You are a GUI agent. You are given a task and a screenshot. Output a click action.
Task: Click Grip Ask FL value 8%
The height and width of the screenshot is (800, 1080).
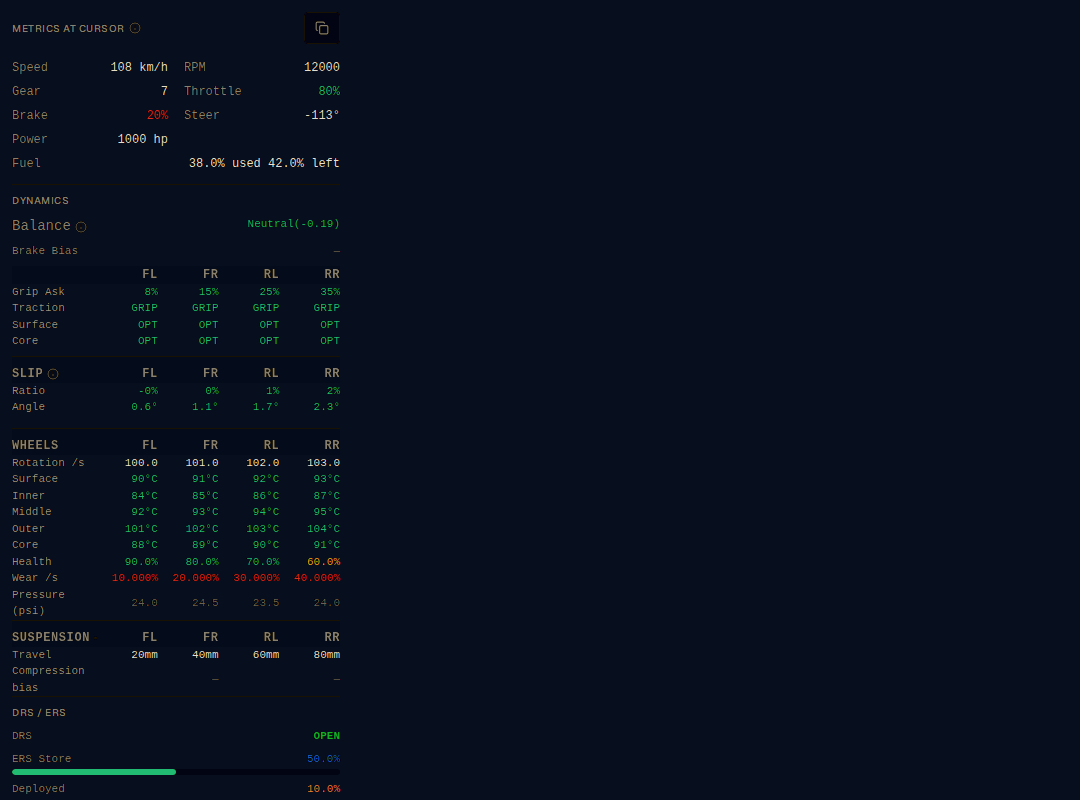(151, 292)
